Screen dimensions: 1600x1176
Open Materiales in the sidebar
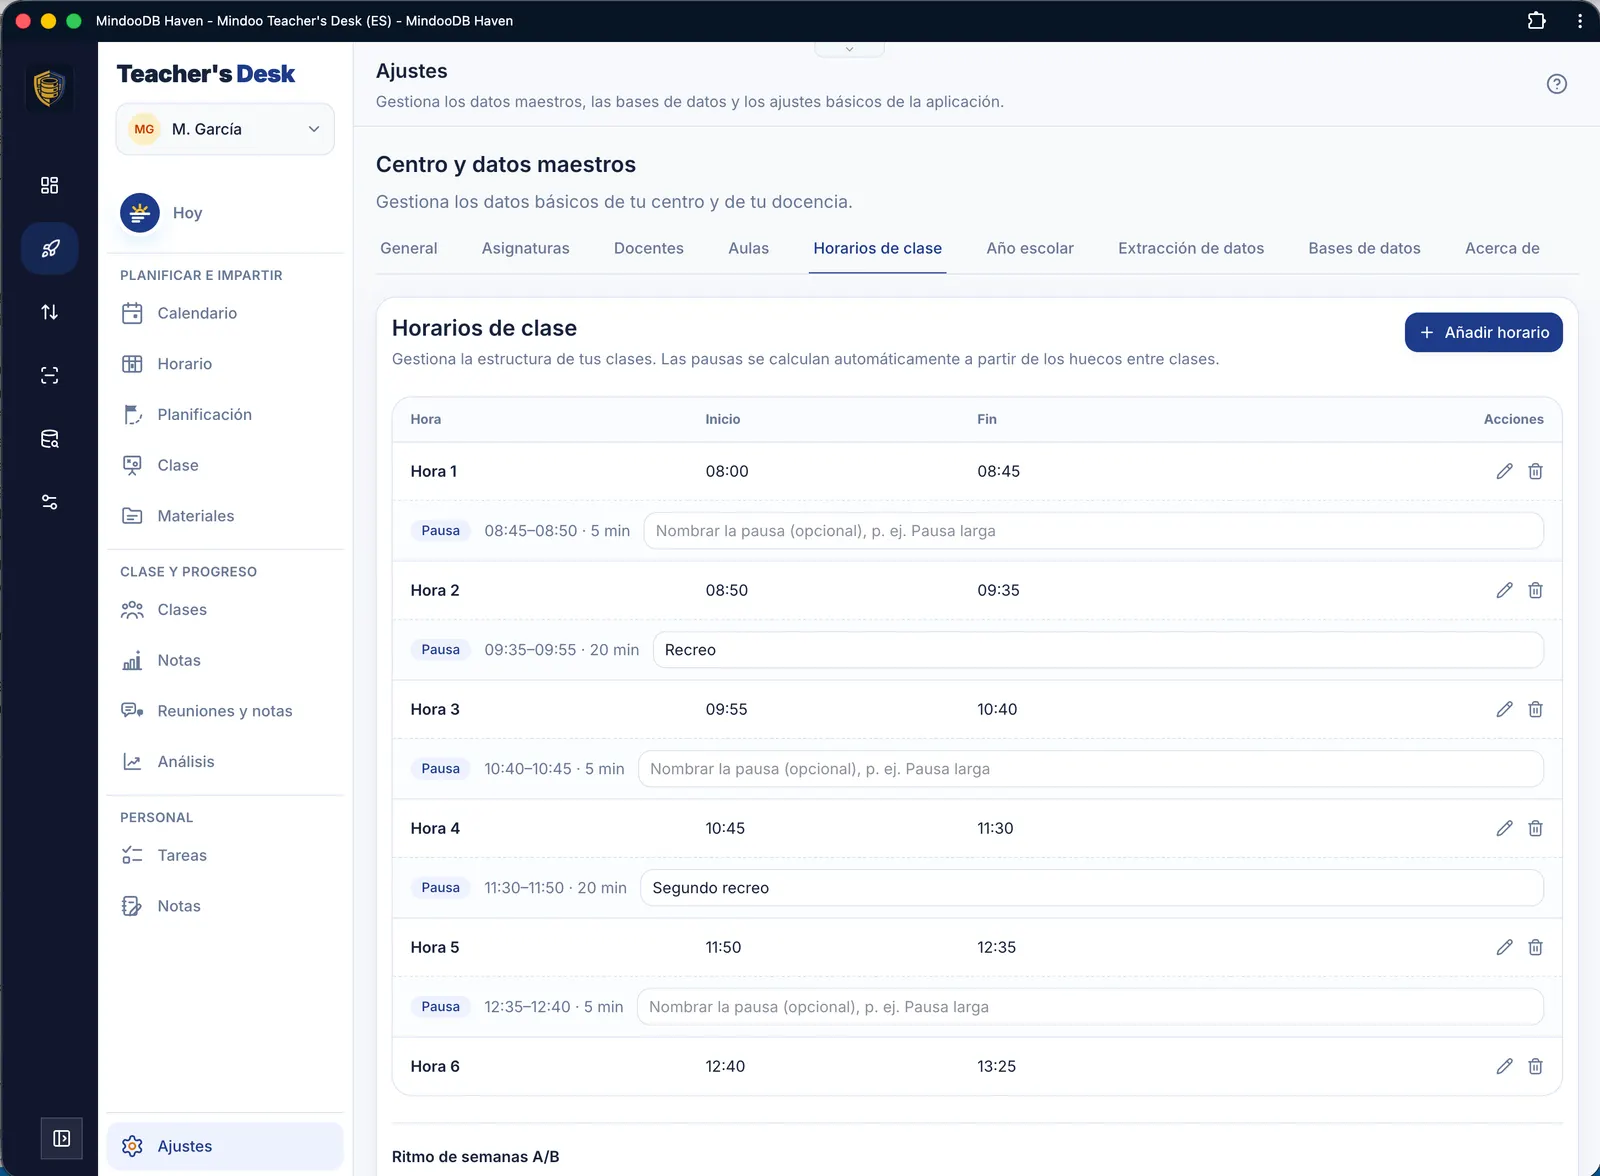click(x=225, y=516)
